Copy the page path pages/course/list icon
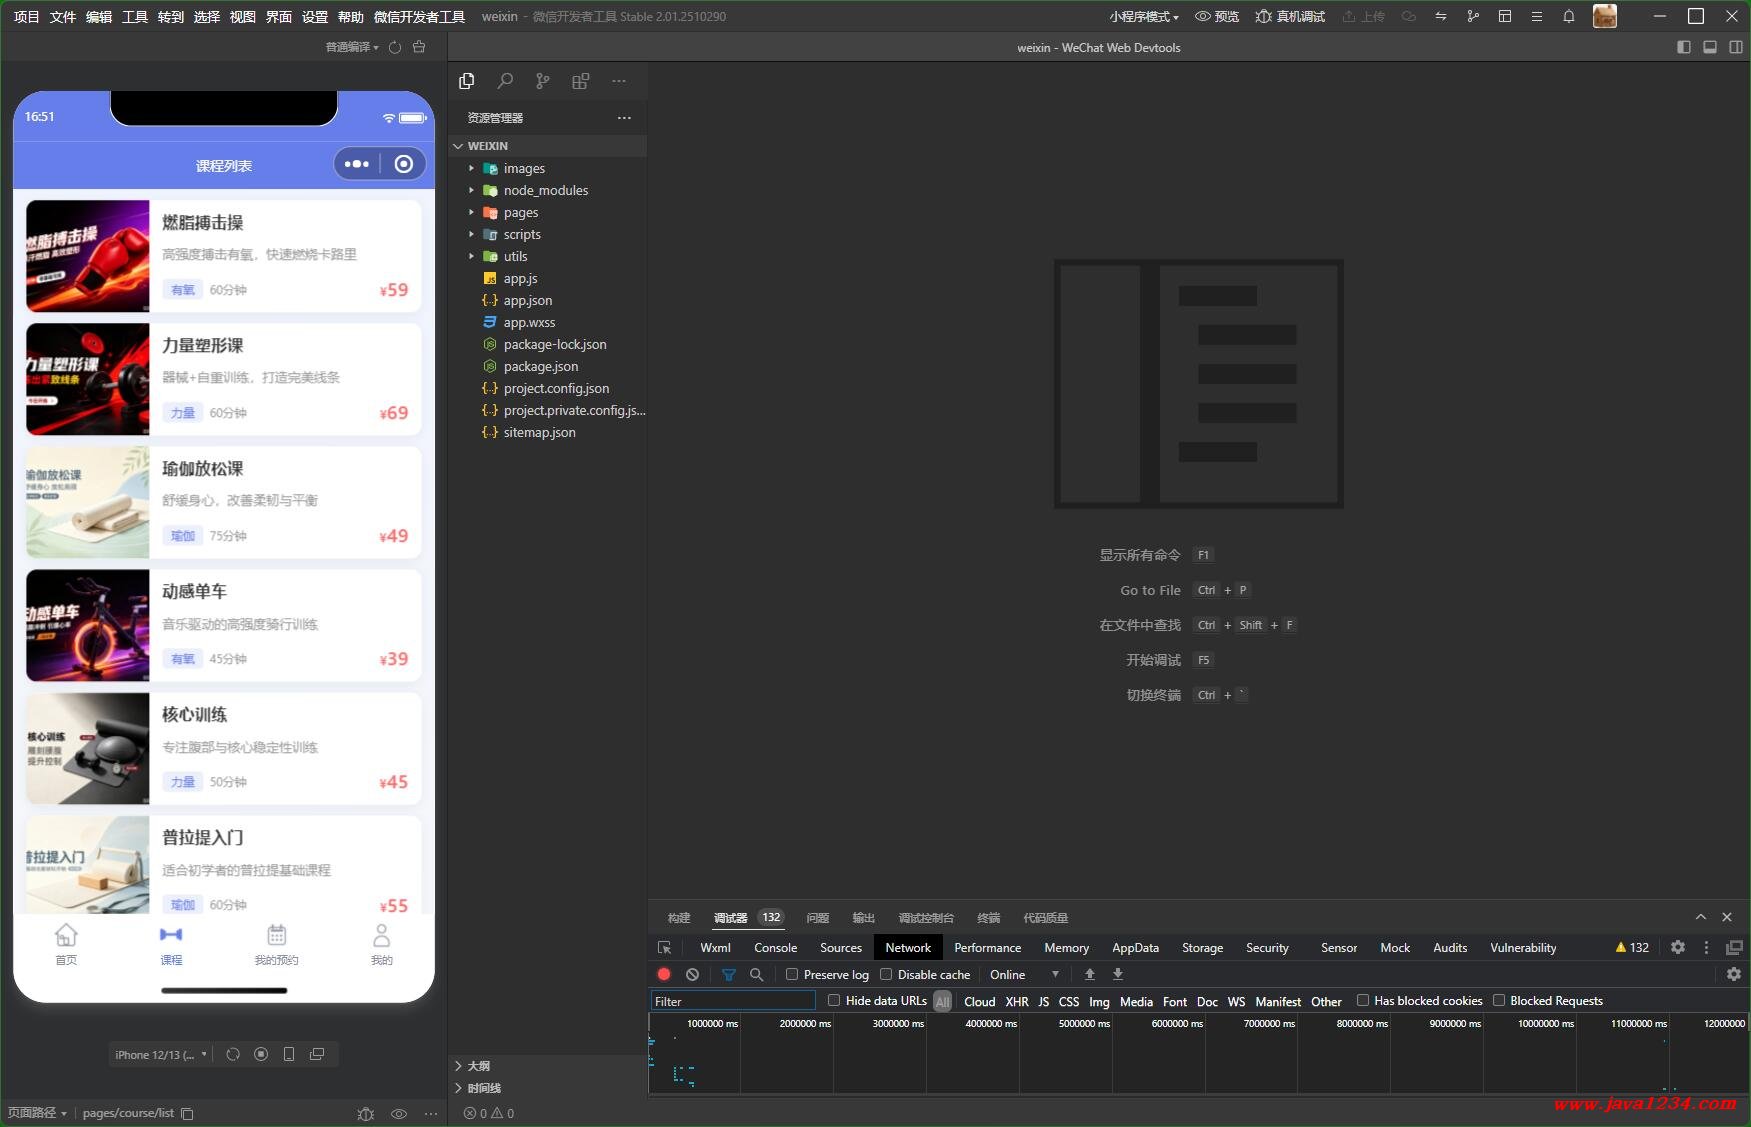1751x1127 pixels. (x=187, y=1113)
